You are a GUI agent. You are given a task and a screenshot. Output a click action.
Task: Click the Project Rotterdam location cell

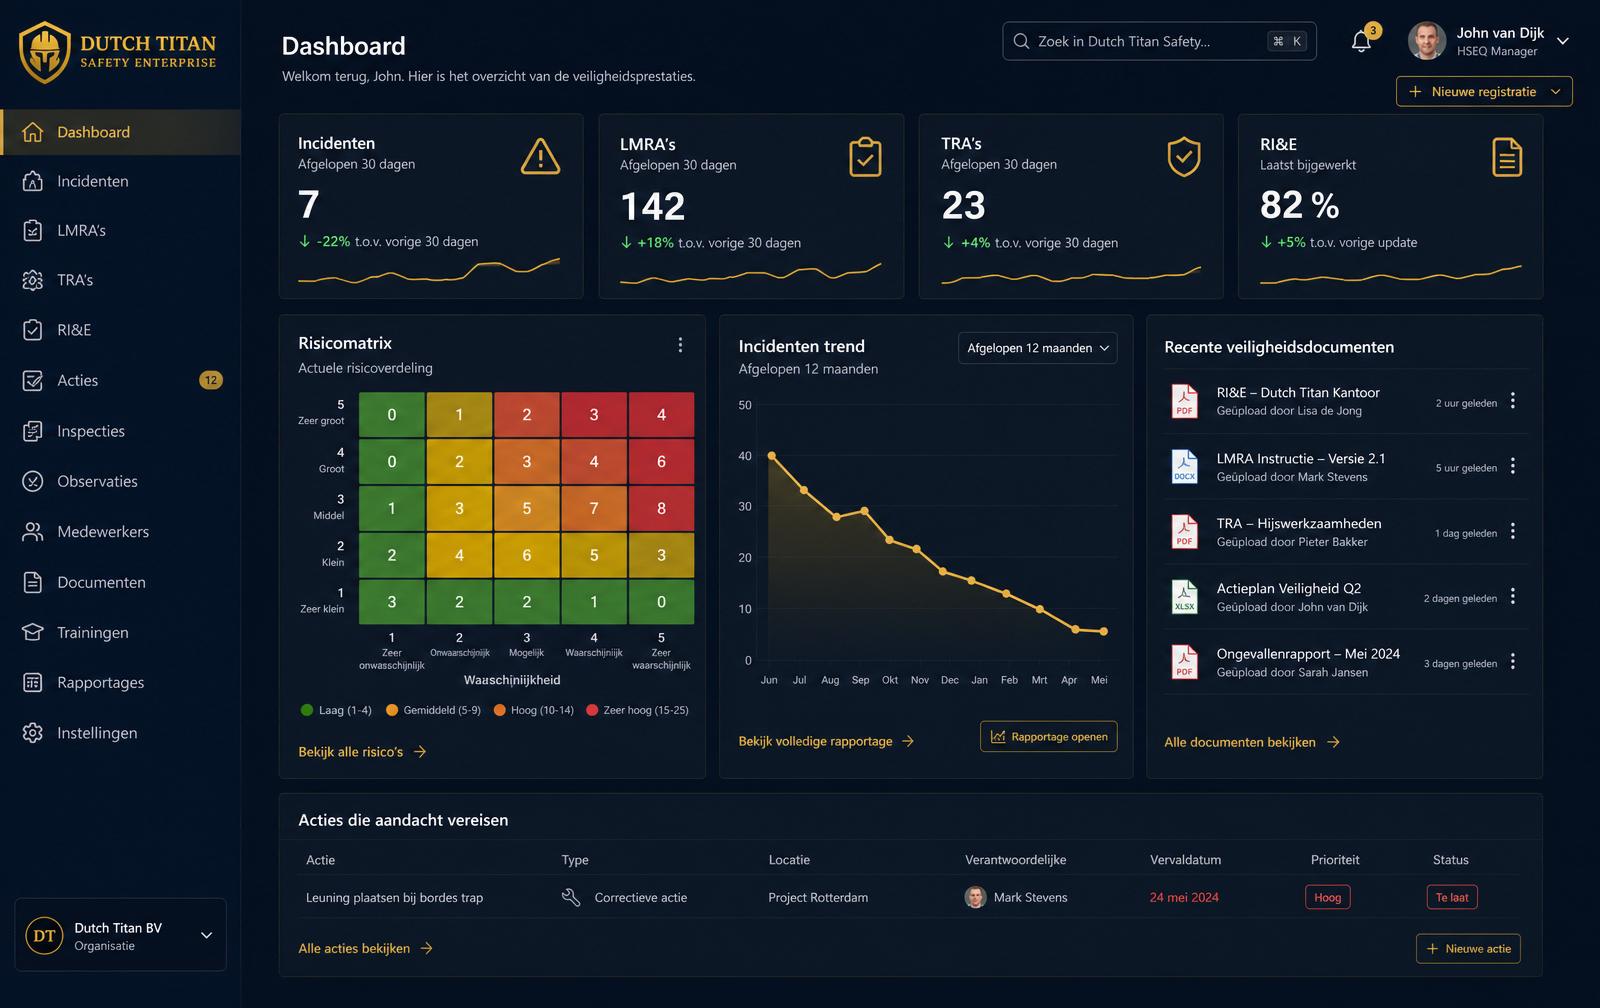818,897
